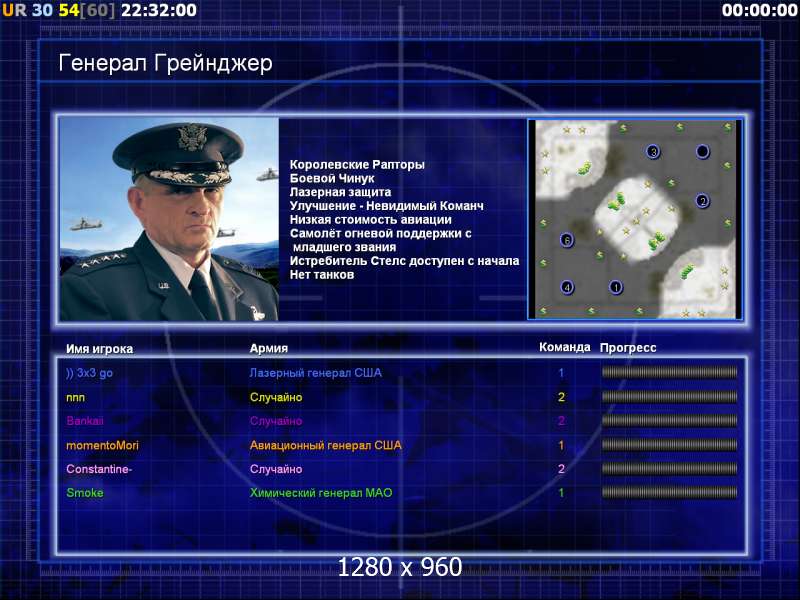Click the "1280 x 960" resolution label
Viewport: 800px width, 600px height.
click(x=400, y=567)
